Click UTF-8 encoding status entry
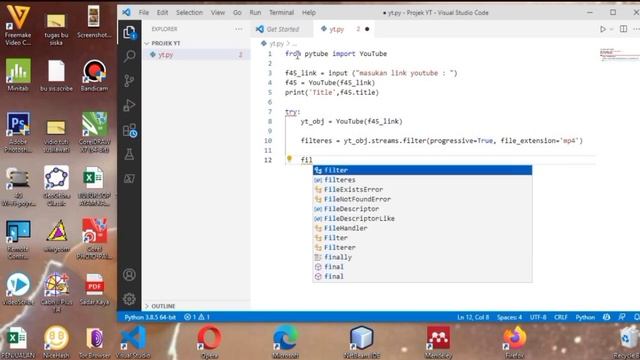 coord(538,317)
